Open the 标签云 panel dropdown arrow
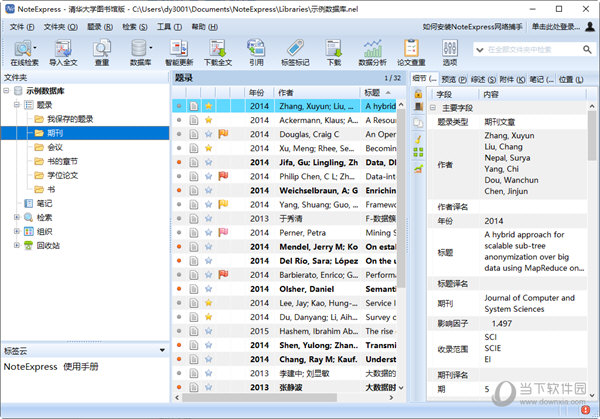 (x=162, y=350)
